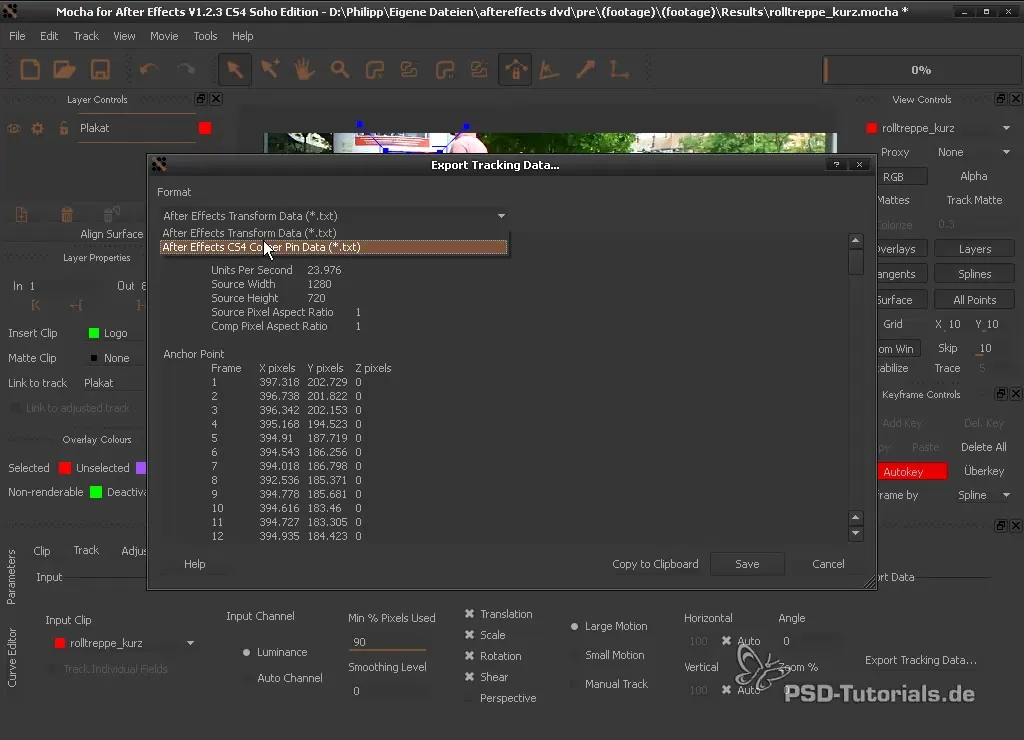Viewport: 1024px width, 740px height.
Task: Select the Move axis tool
Action: click(620, 69)
